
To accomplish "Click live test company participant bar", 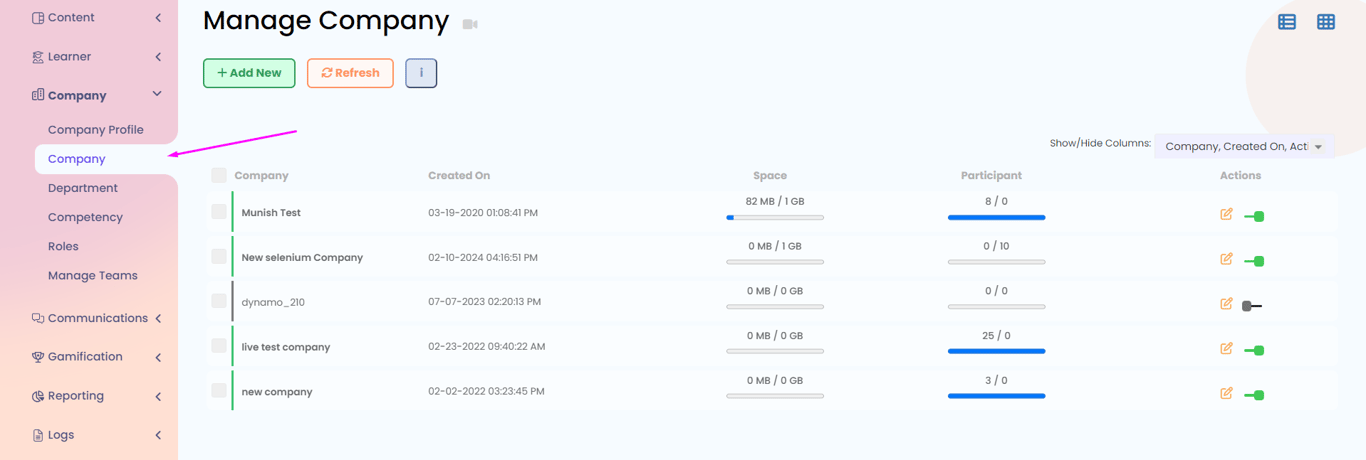I will coord(996,351).
